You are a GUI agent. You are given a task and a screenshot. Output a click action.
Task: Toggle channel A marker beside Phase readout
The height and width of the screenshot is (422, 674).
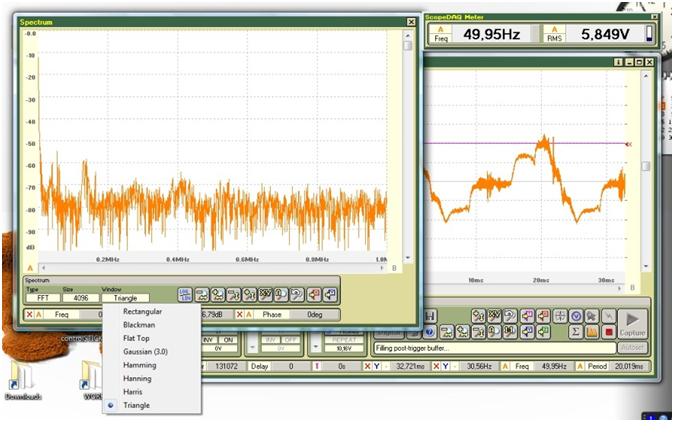click(249, 315)
